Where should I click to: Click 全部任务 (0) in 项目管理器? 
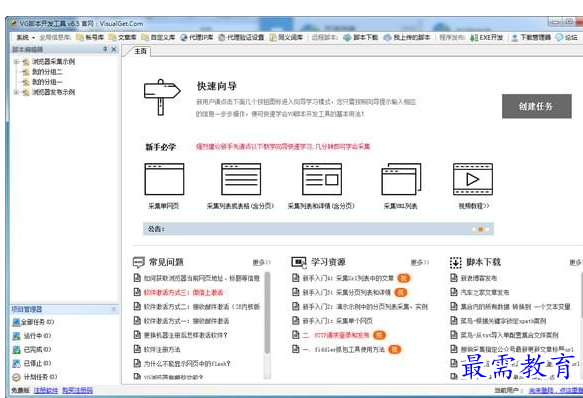34,322
